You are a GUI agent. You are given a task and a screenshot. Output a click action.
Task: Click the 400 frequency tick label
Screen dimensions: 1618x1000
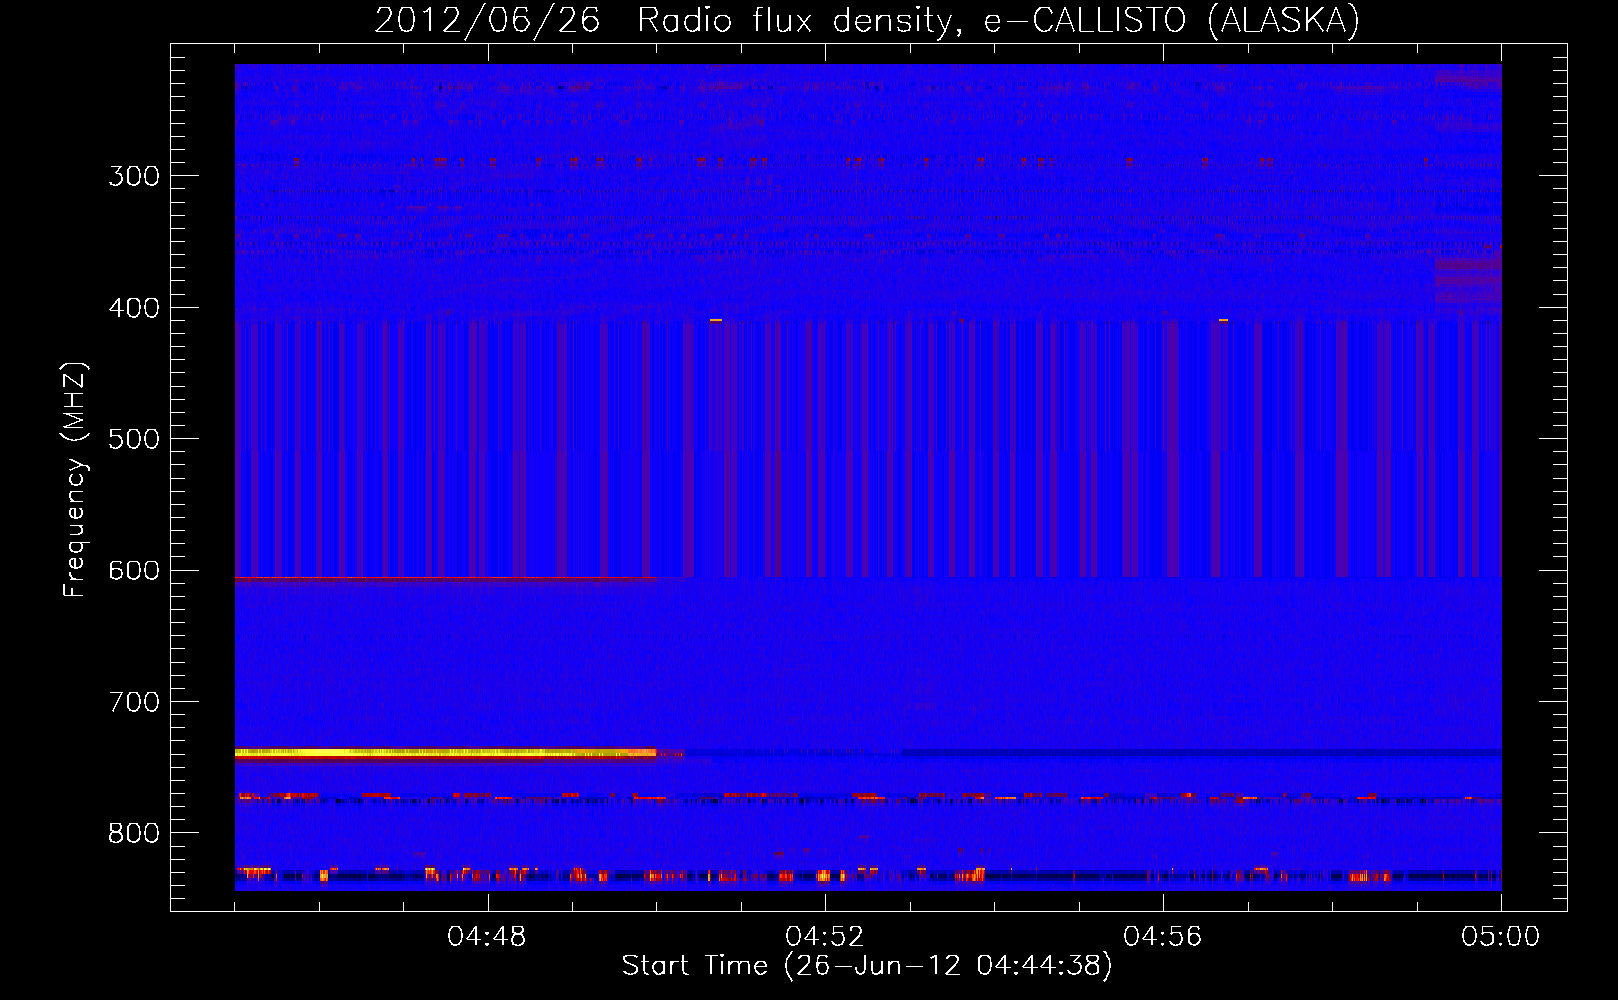[134, 308]
